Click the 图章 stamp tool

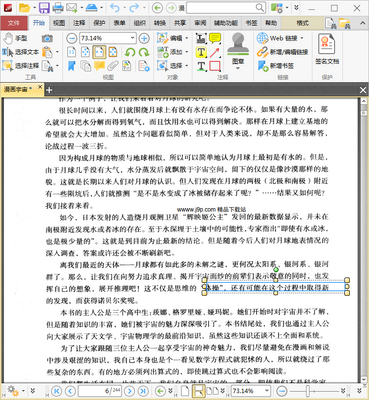click(238, 51)
